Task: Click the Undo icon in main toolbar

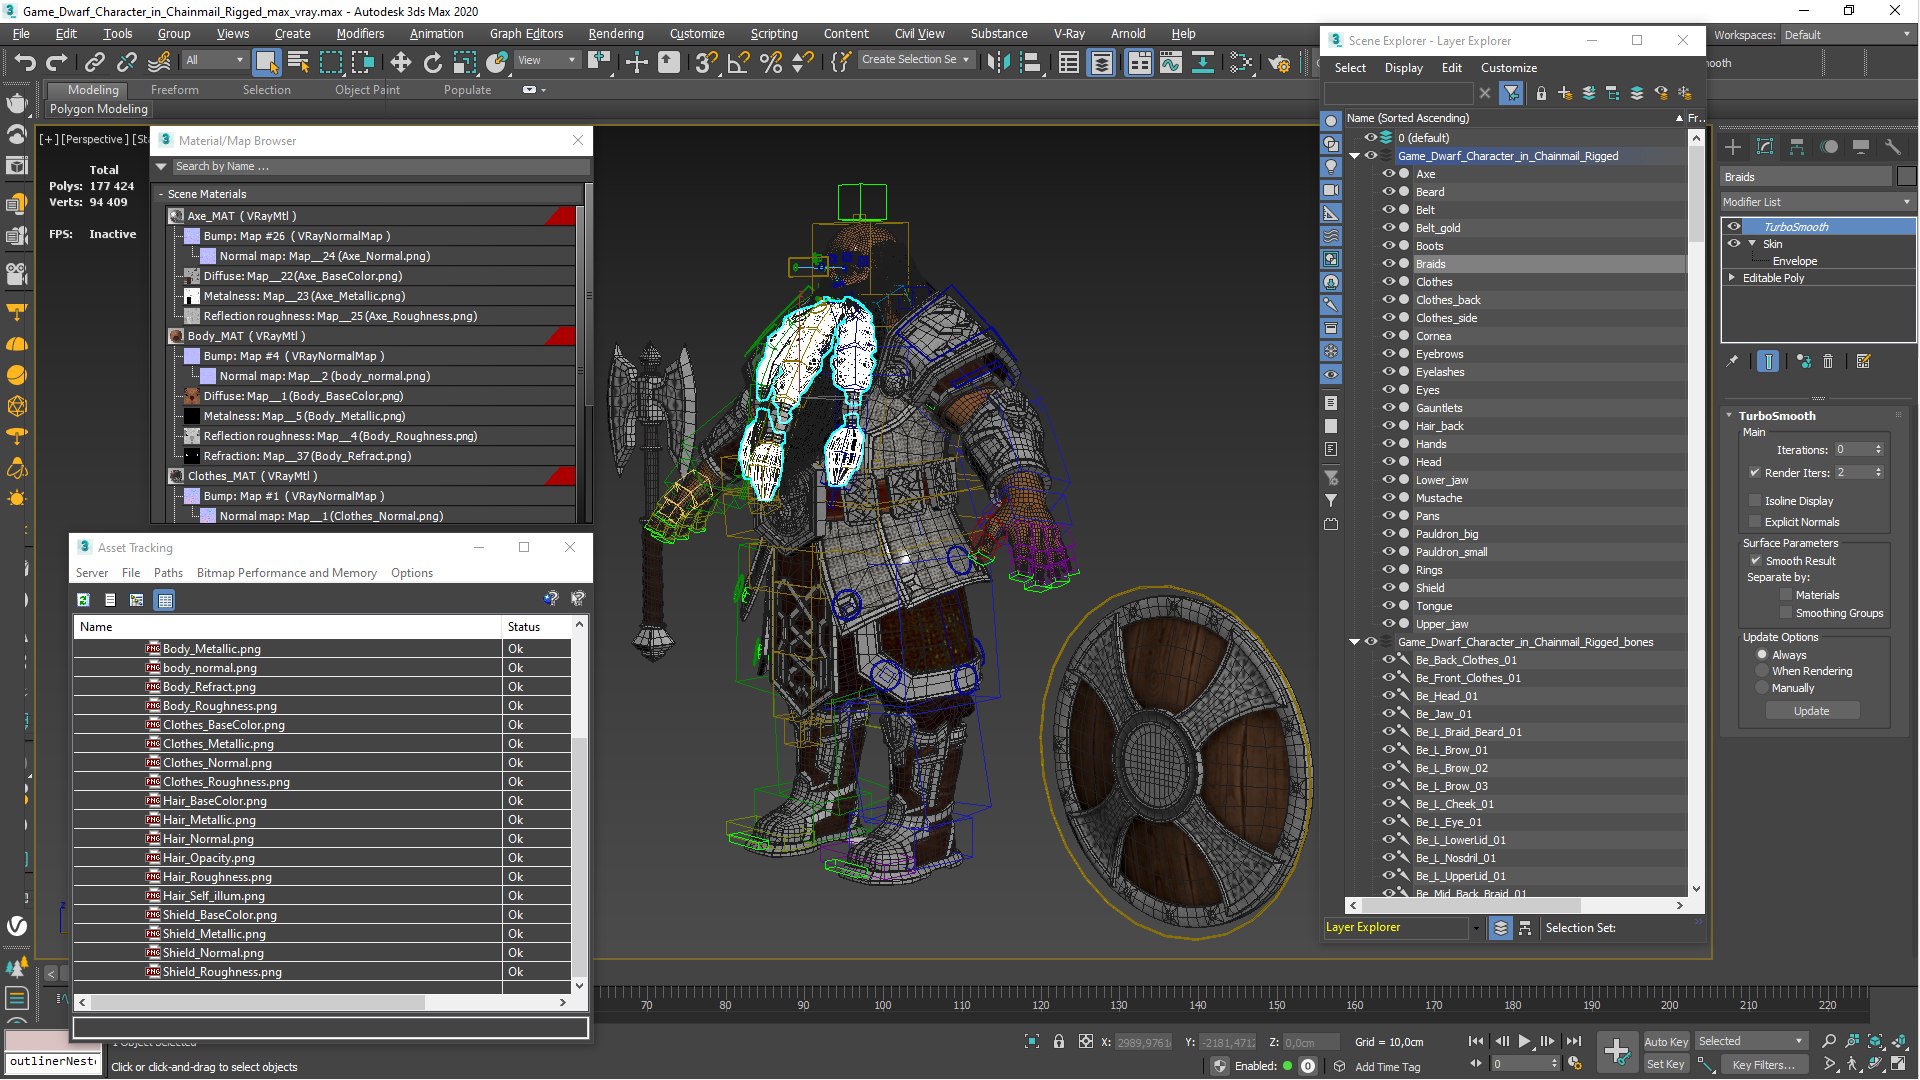Action: point(25,62)
